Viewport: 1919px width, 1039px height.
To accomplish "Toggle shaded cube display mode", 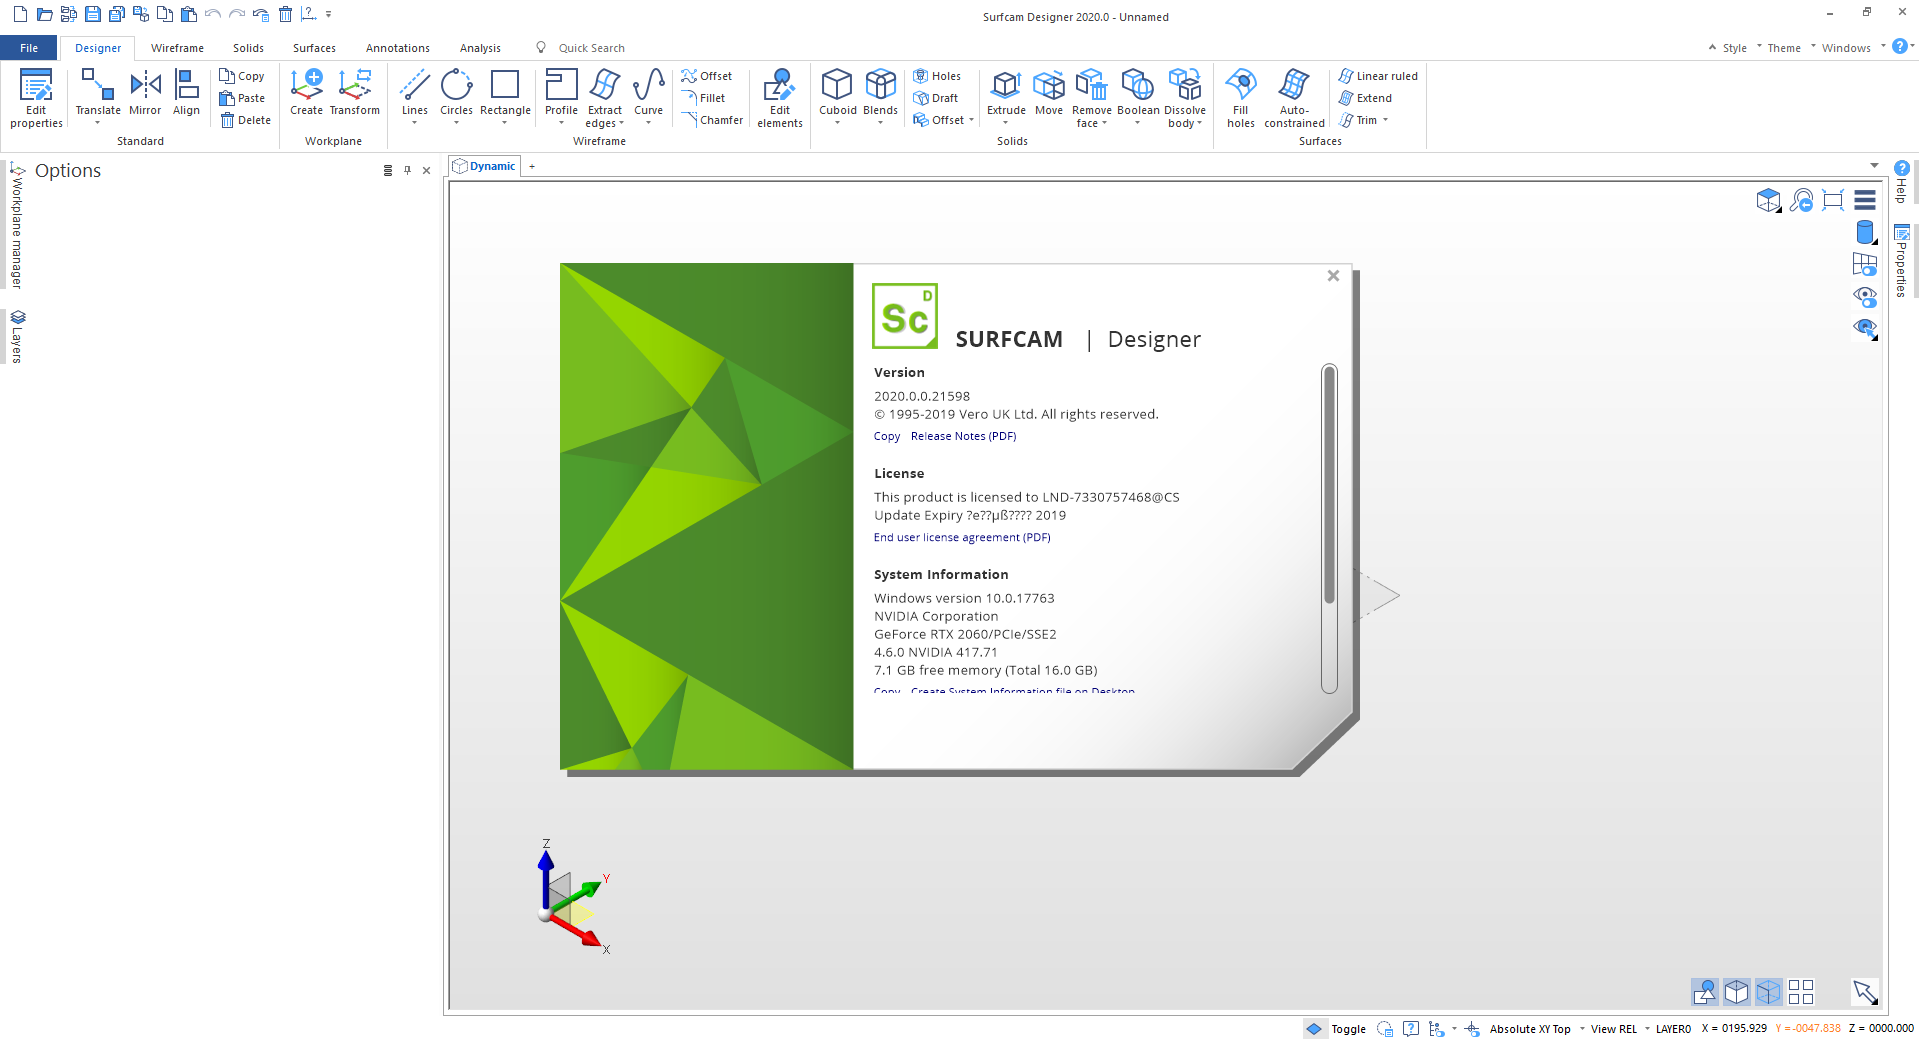I will pos(1737,992).
